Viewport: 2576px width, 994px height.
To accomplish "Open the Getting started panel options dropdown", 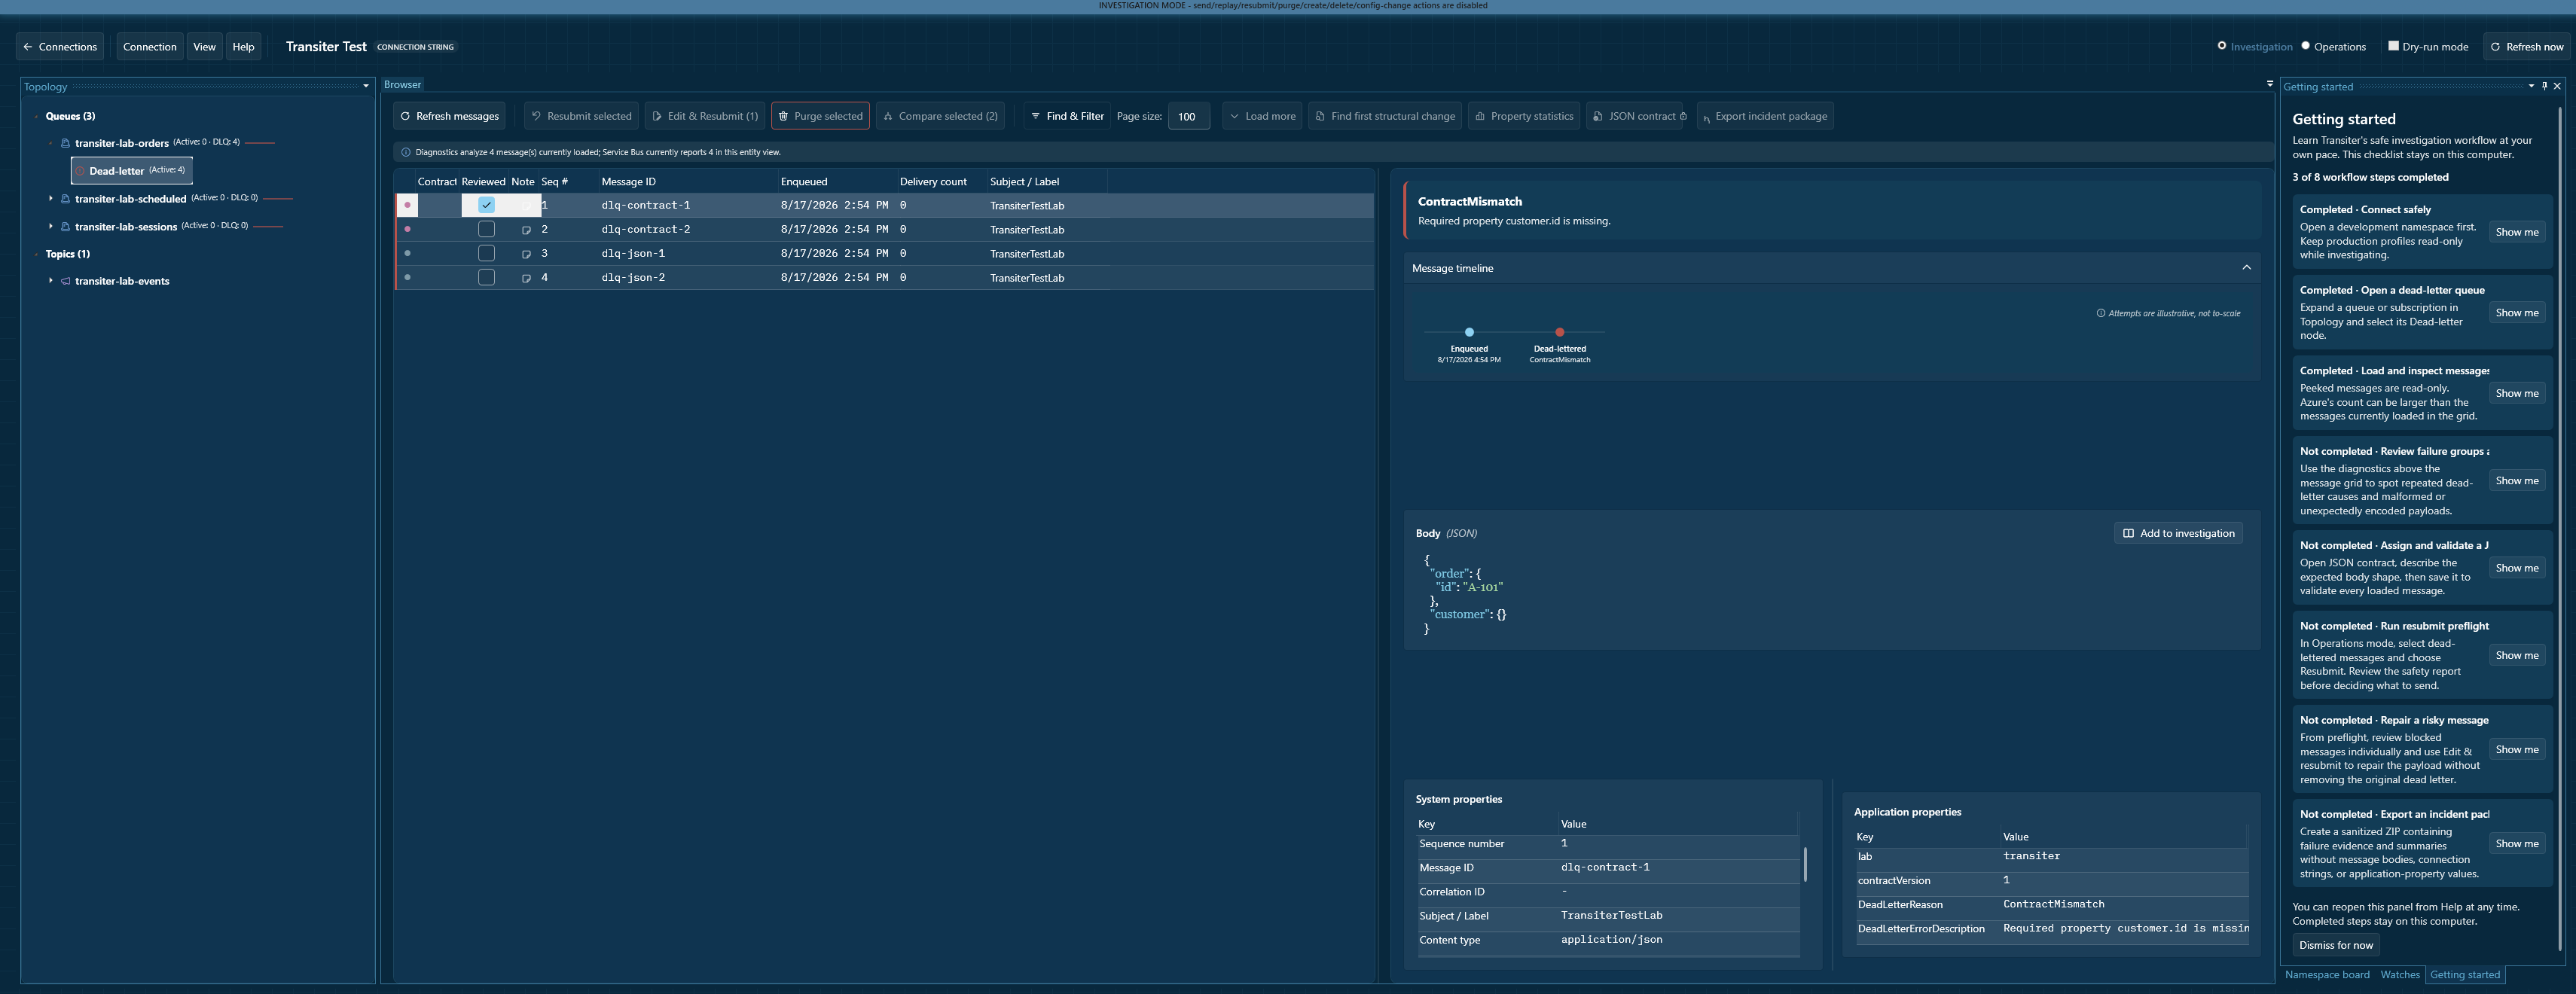I will pos(2531,86).
